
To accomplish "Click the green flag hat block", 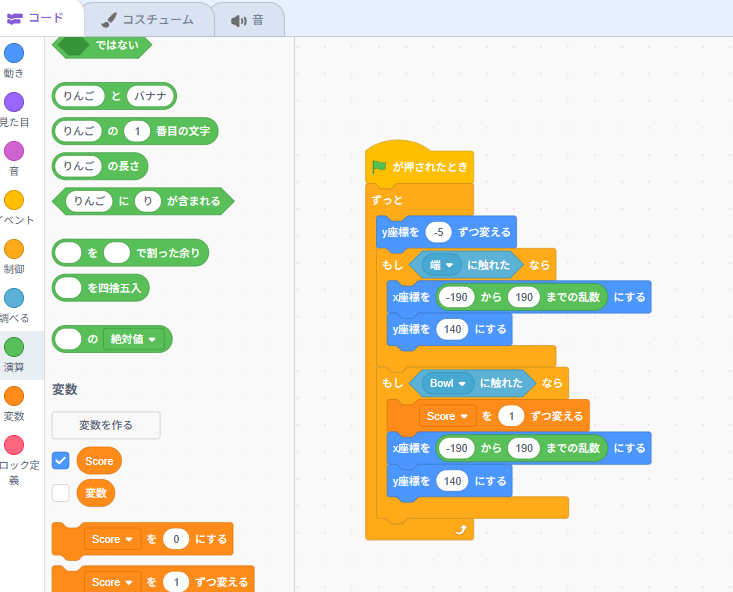I will click(x=418, y=167).
